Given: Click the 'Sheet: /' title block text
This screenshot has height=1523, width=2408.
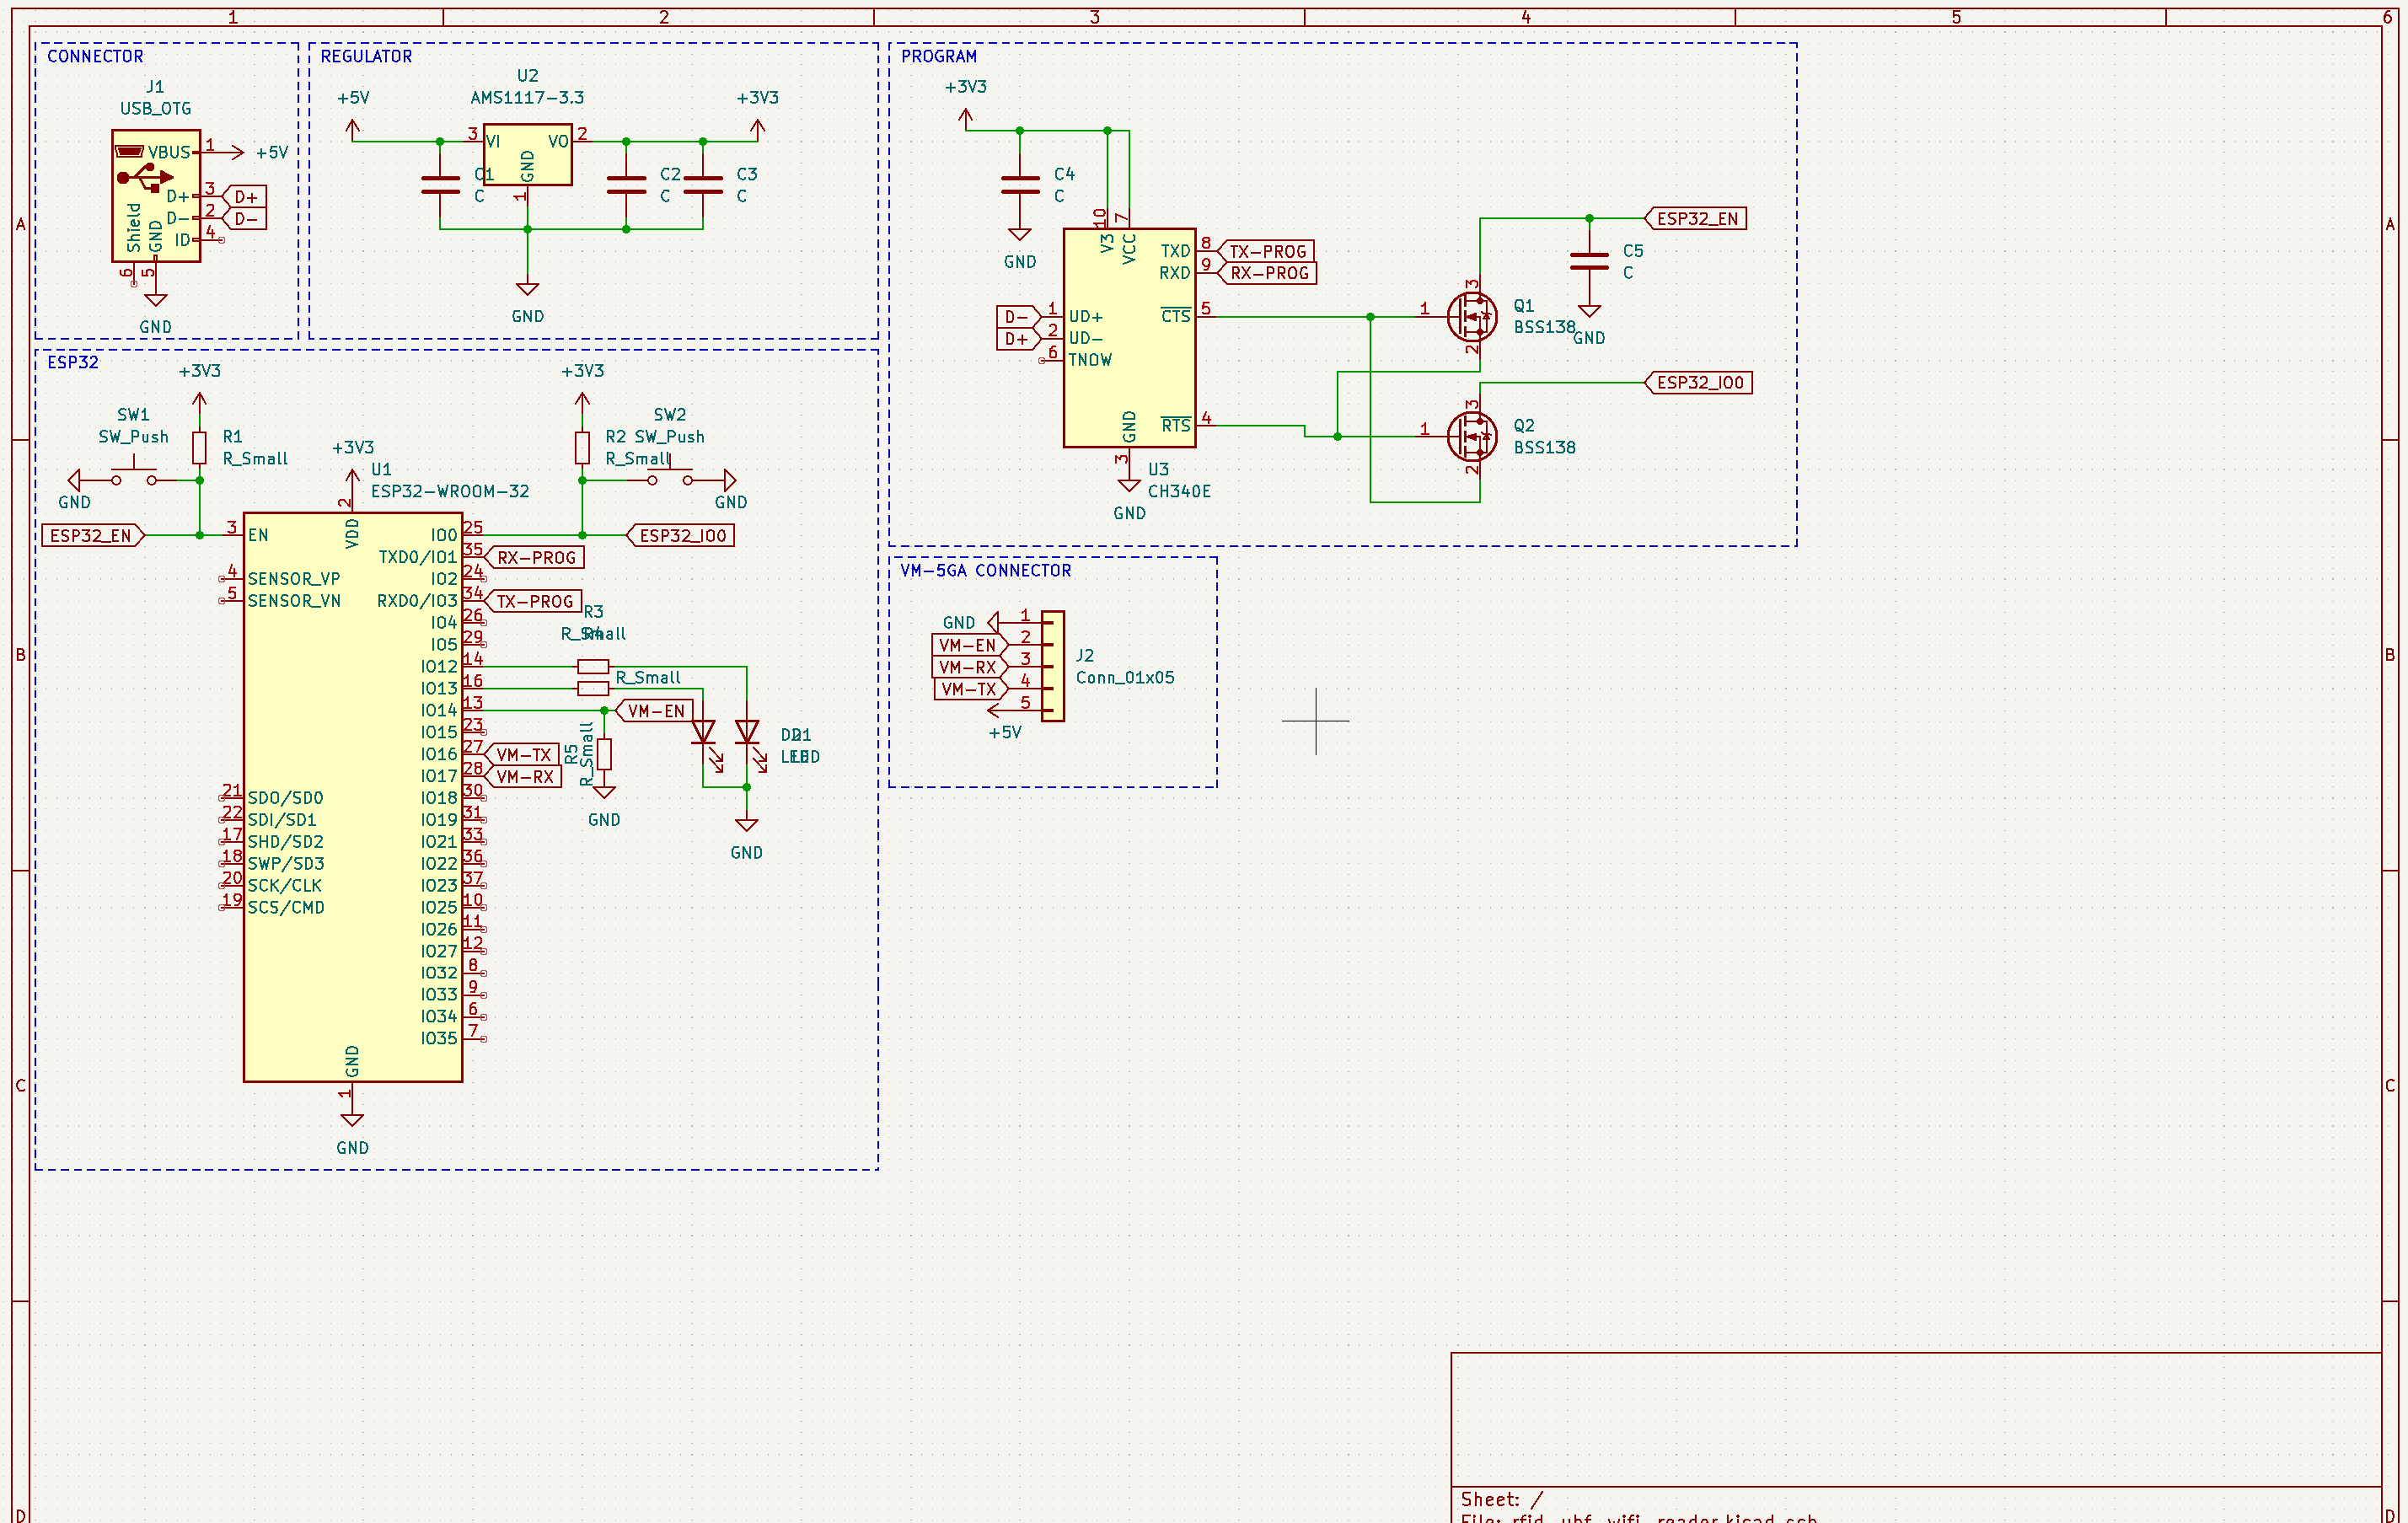Looking at the screenshot, I should point(1502,1499).
